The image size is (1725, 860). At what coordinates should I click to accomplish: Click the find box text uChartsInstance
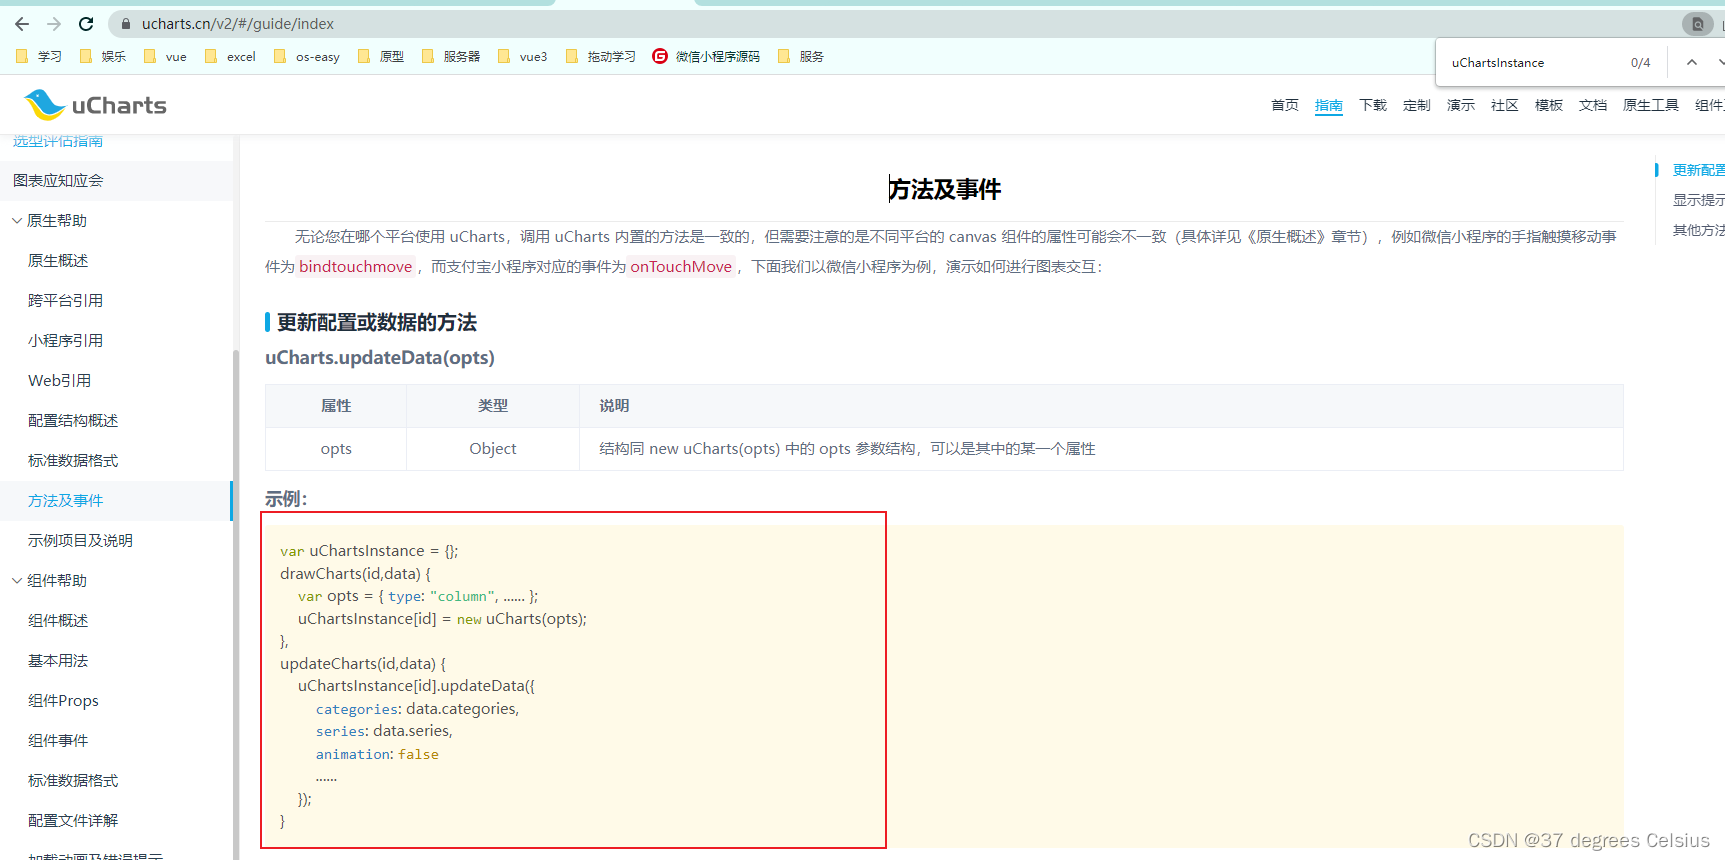(1498, 62)
